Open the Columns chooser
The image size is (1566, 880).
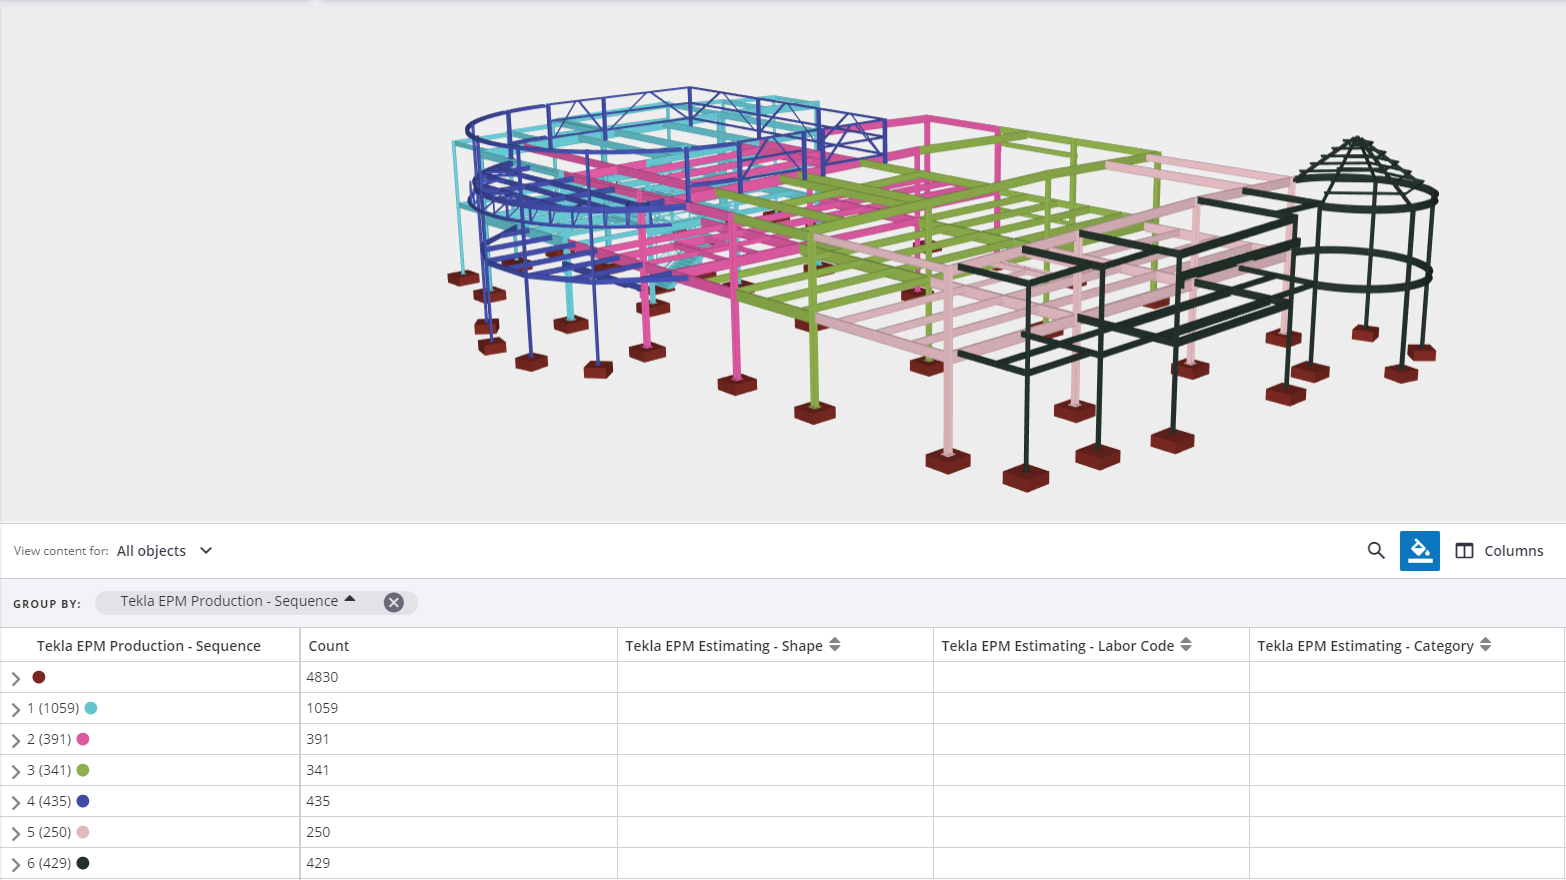coord(1499,551)
